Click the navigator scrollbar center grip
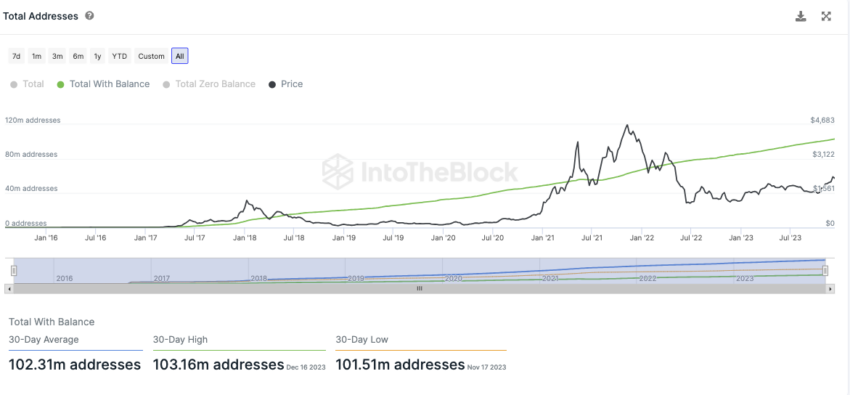The height and width of the screenshot is (395, 850). 419,289
